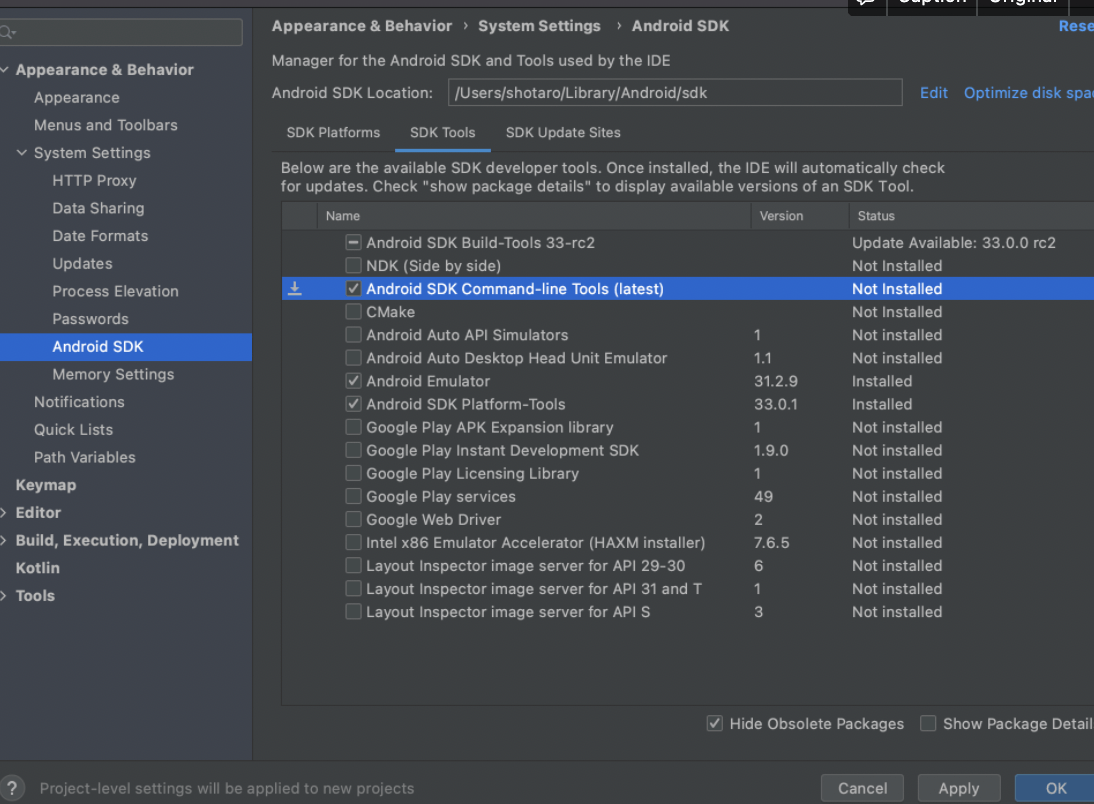Image resolution: width=1094 pixels, height=804 pixels.
Task: Click 'Update Available: 33.0.0 rc2' status
Action: (x=953, y=242)
